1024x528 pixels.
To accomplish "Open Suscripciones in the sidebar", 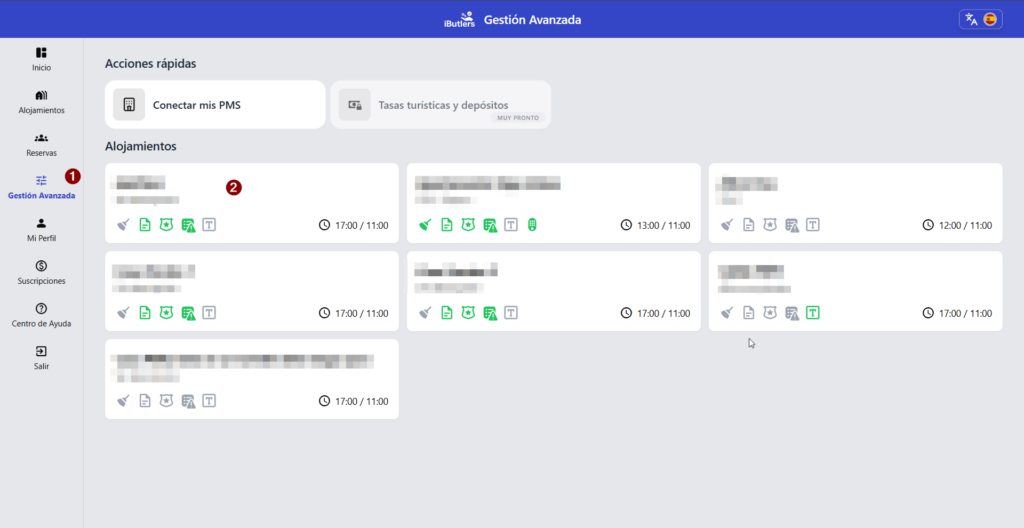I will click(41, 272).
